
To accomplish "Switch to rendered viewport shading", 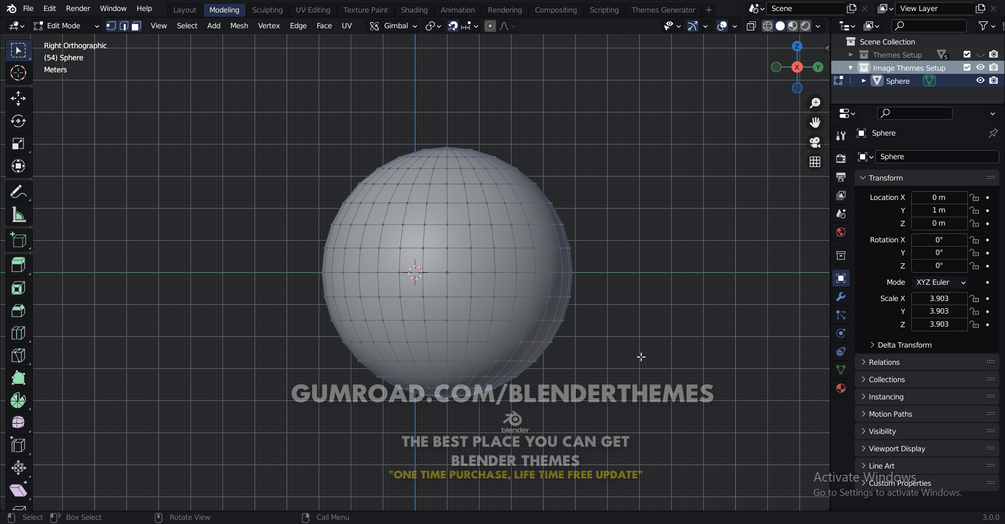I will pyautogui.click(x=806, y=26).
